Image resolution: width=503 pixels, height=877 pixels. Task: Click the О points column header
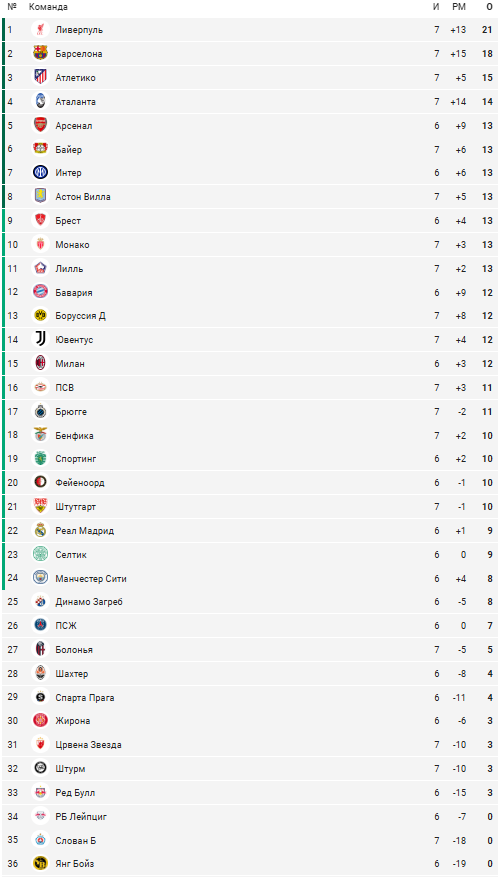[490, 7]
